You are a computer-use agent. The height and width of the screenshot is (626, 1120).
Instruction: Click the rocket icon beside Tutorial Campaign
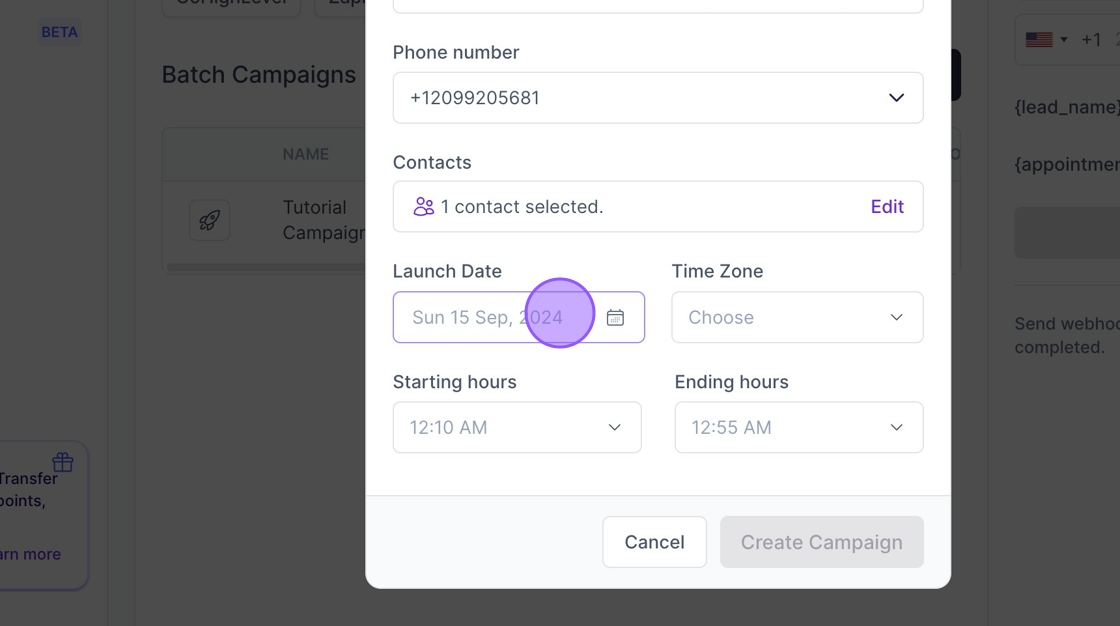209,220
